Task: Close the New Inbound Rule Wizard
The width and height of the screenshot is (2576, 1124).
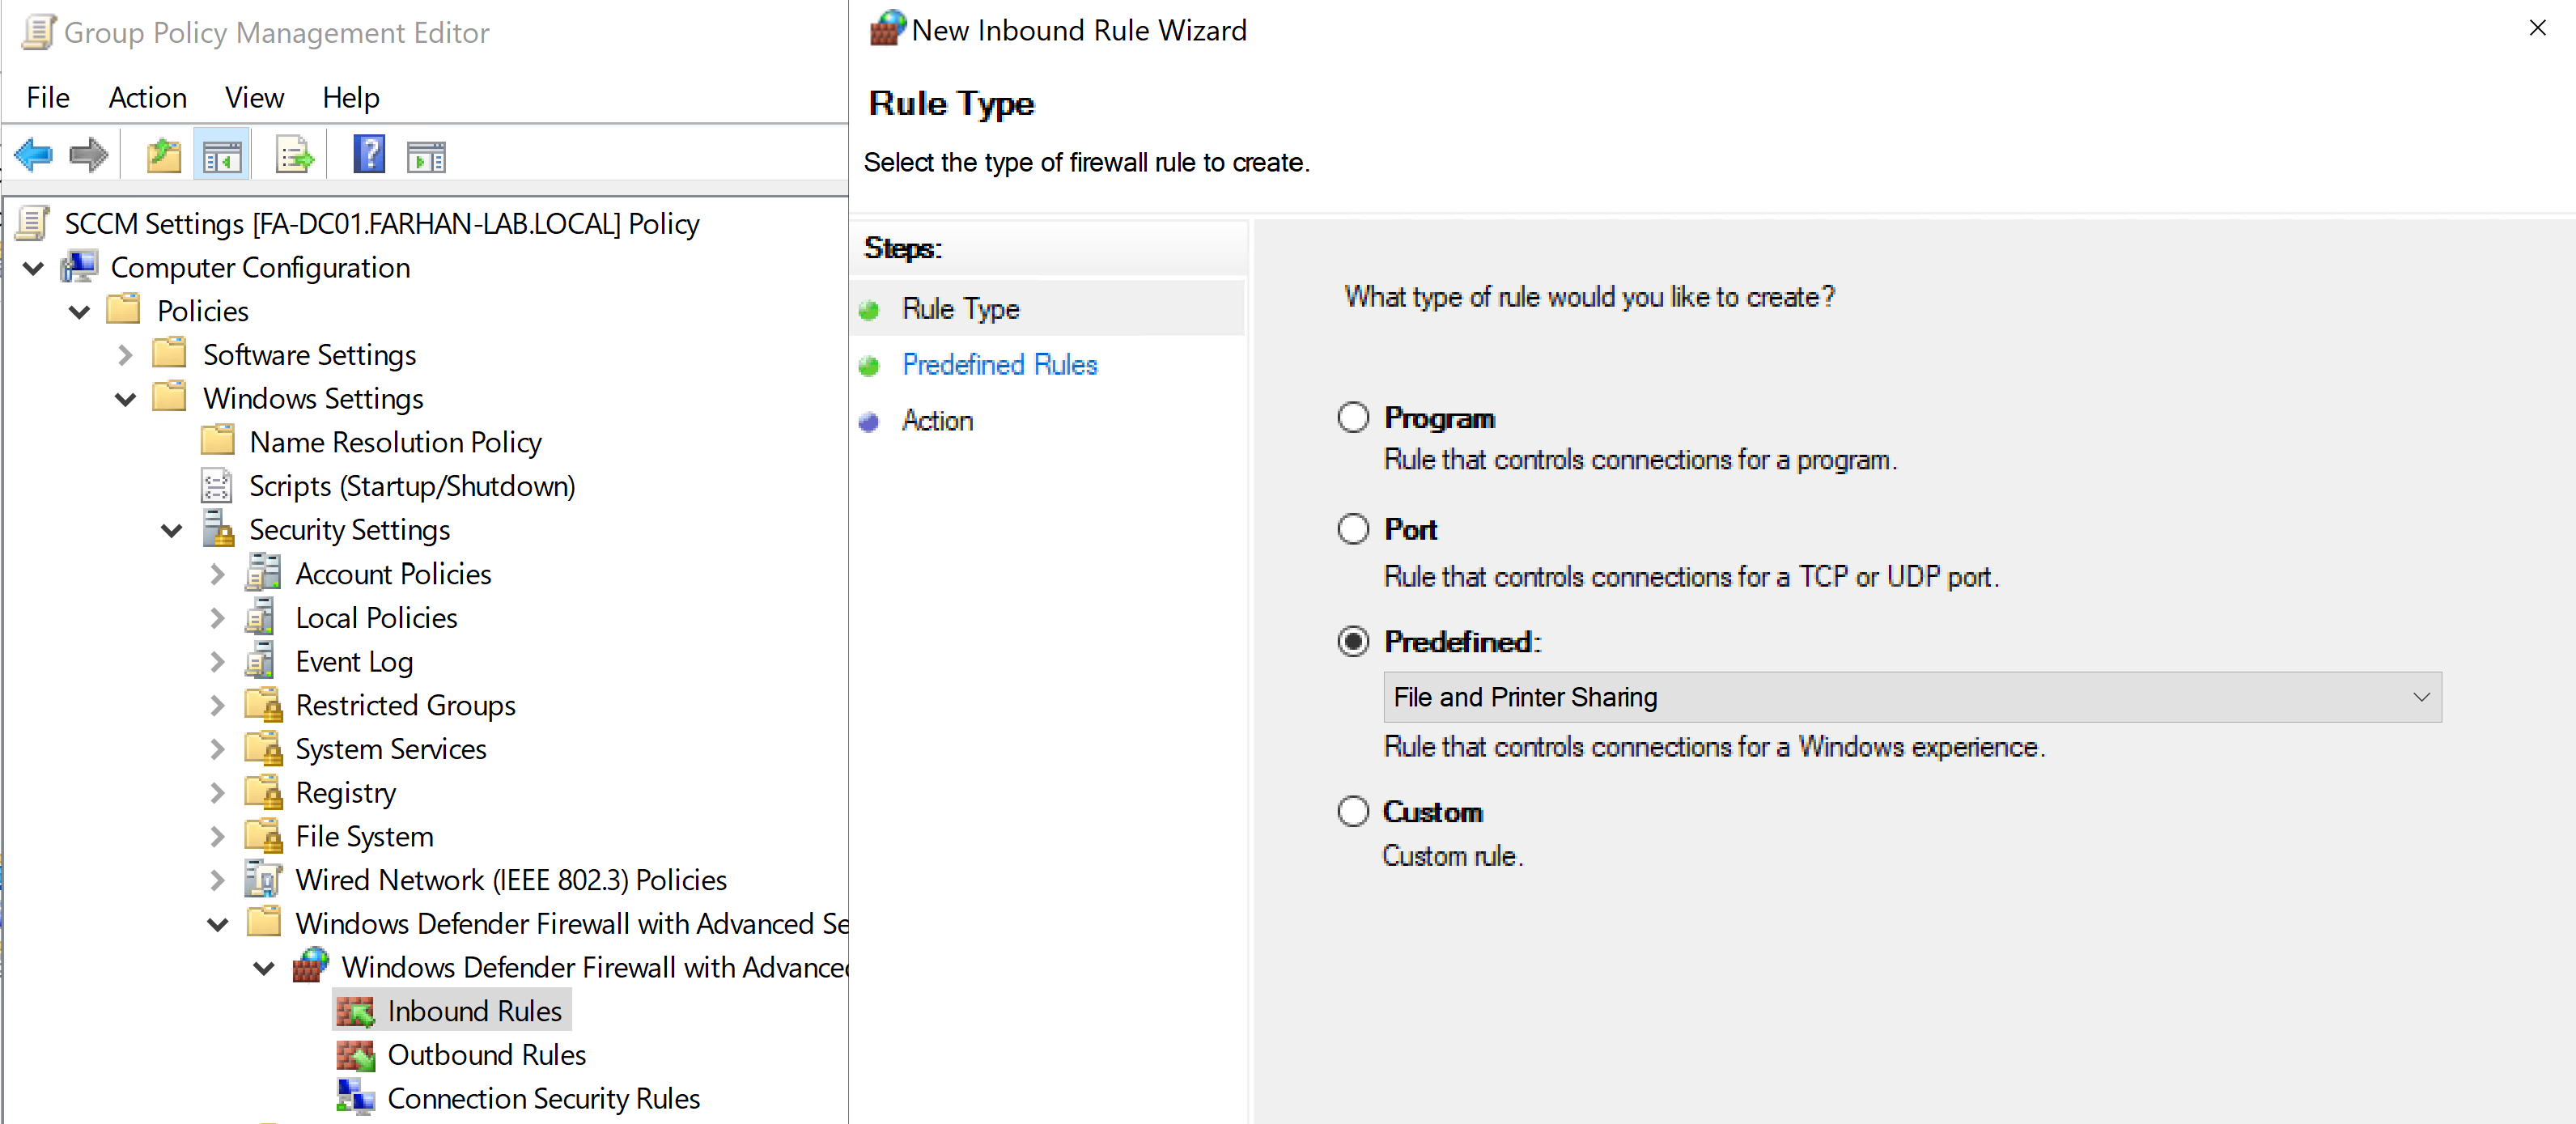Action: 2537,28
